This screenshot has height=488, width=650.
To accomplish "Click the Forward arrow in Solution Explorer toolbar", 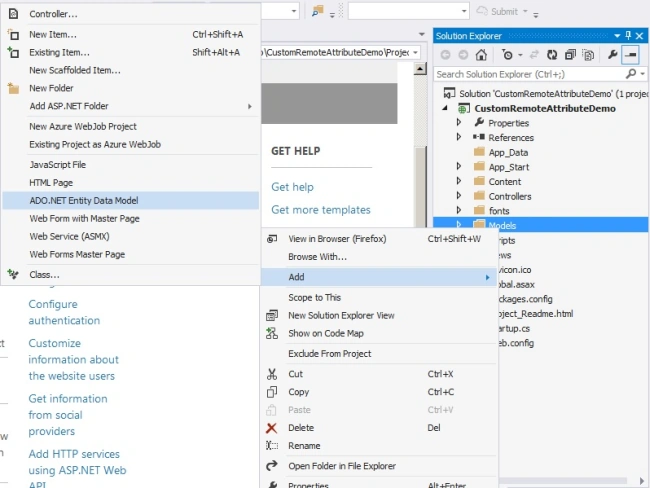I will click(x=463, y=55).
